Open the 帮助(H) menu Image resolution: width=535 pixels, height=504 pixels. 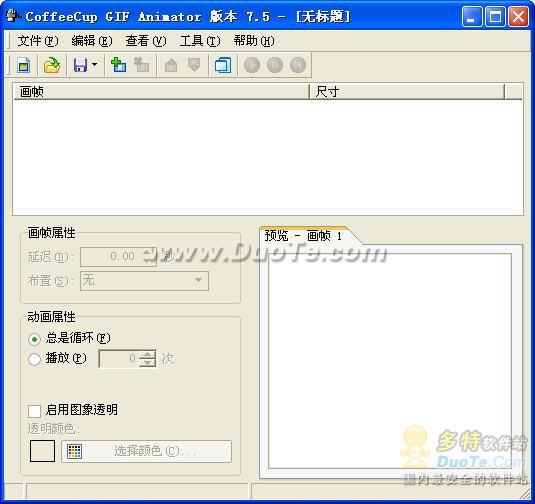[254, 41]
